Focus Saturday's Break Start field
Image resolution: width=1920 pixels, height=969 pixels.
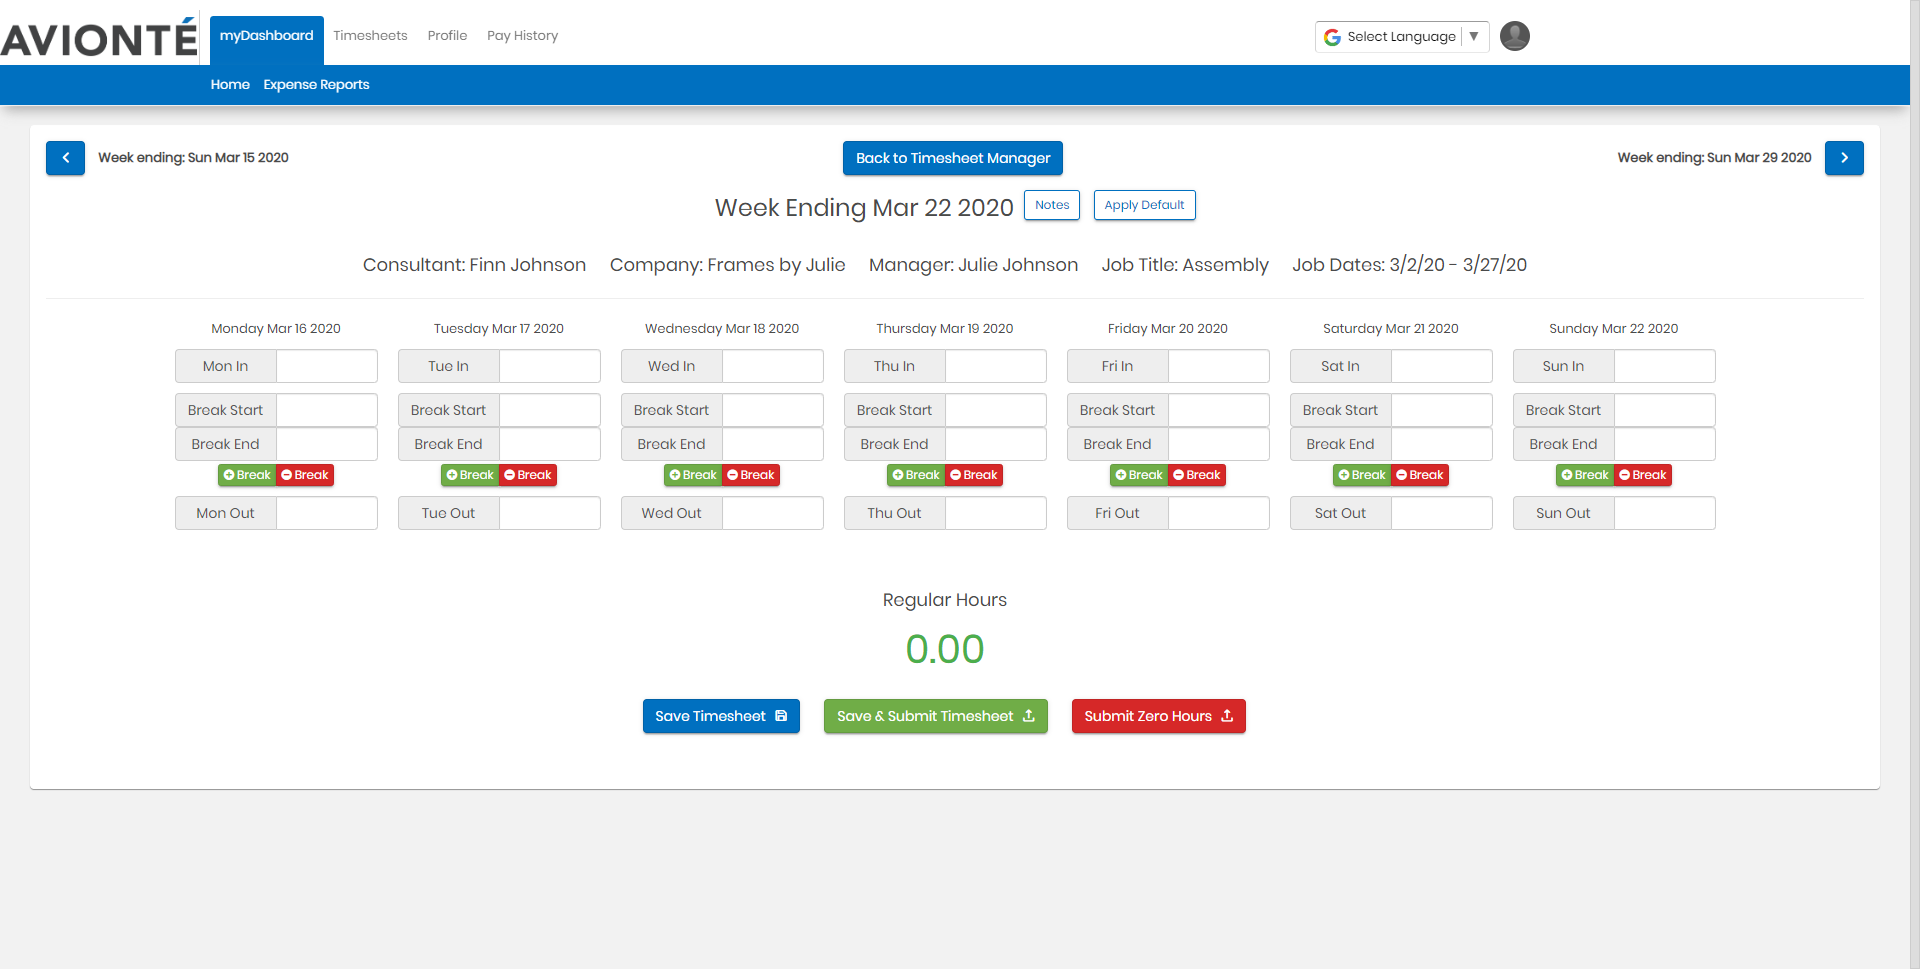click(x=1442, y=410)
